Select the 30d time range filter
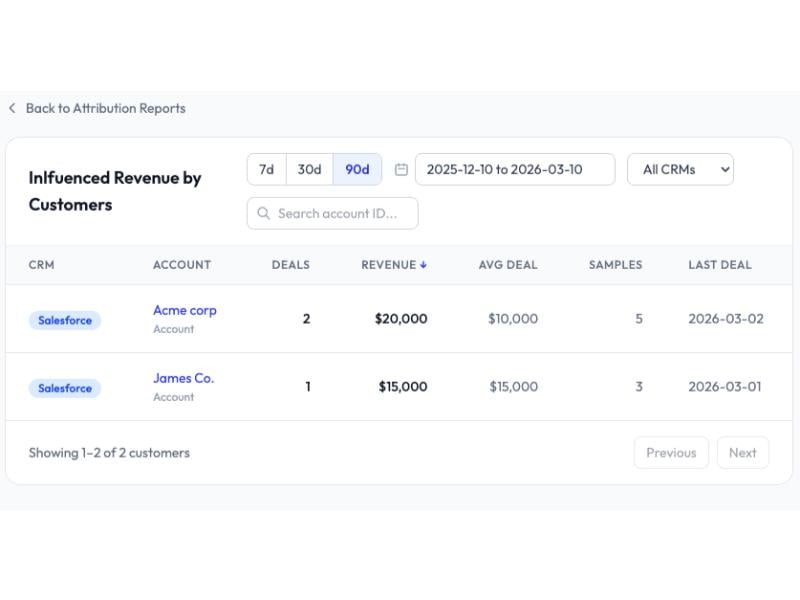Screen dimensions: 800x600 point(310,169)
